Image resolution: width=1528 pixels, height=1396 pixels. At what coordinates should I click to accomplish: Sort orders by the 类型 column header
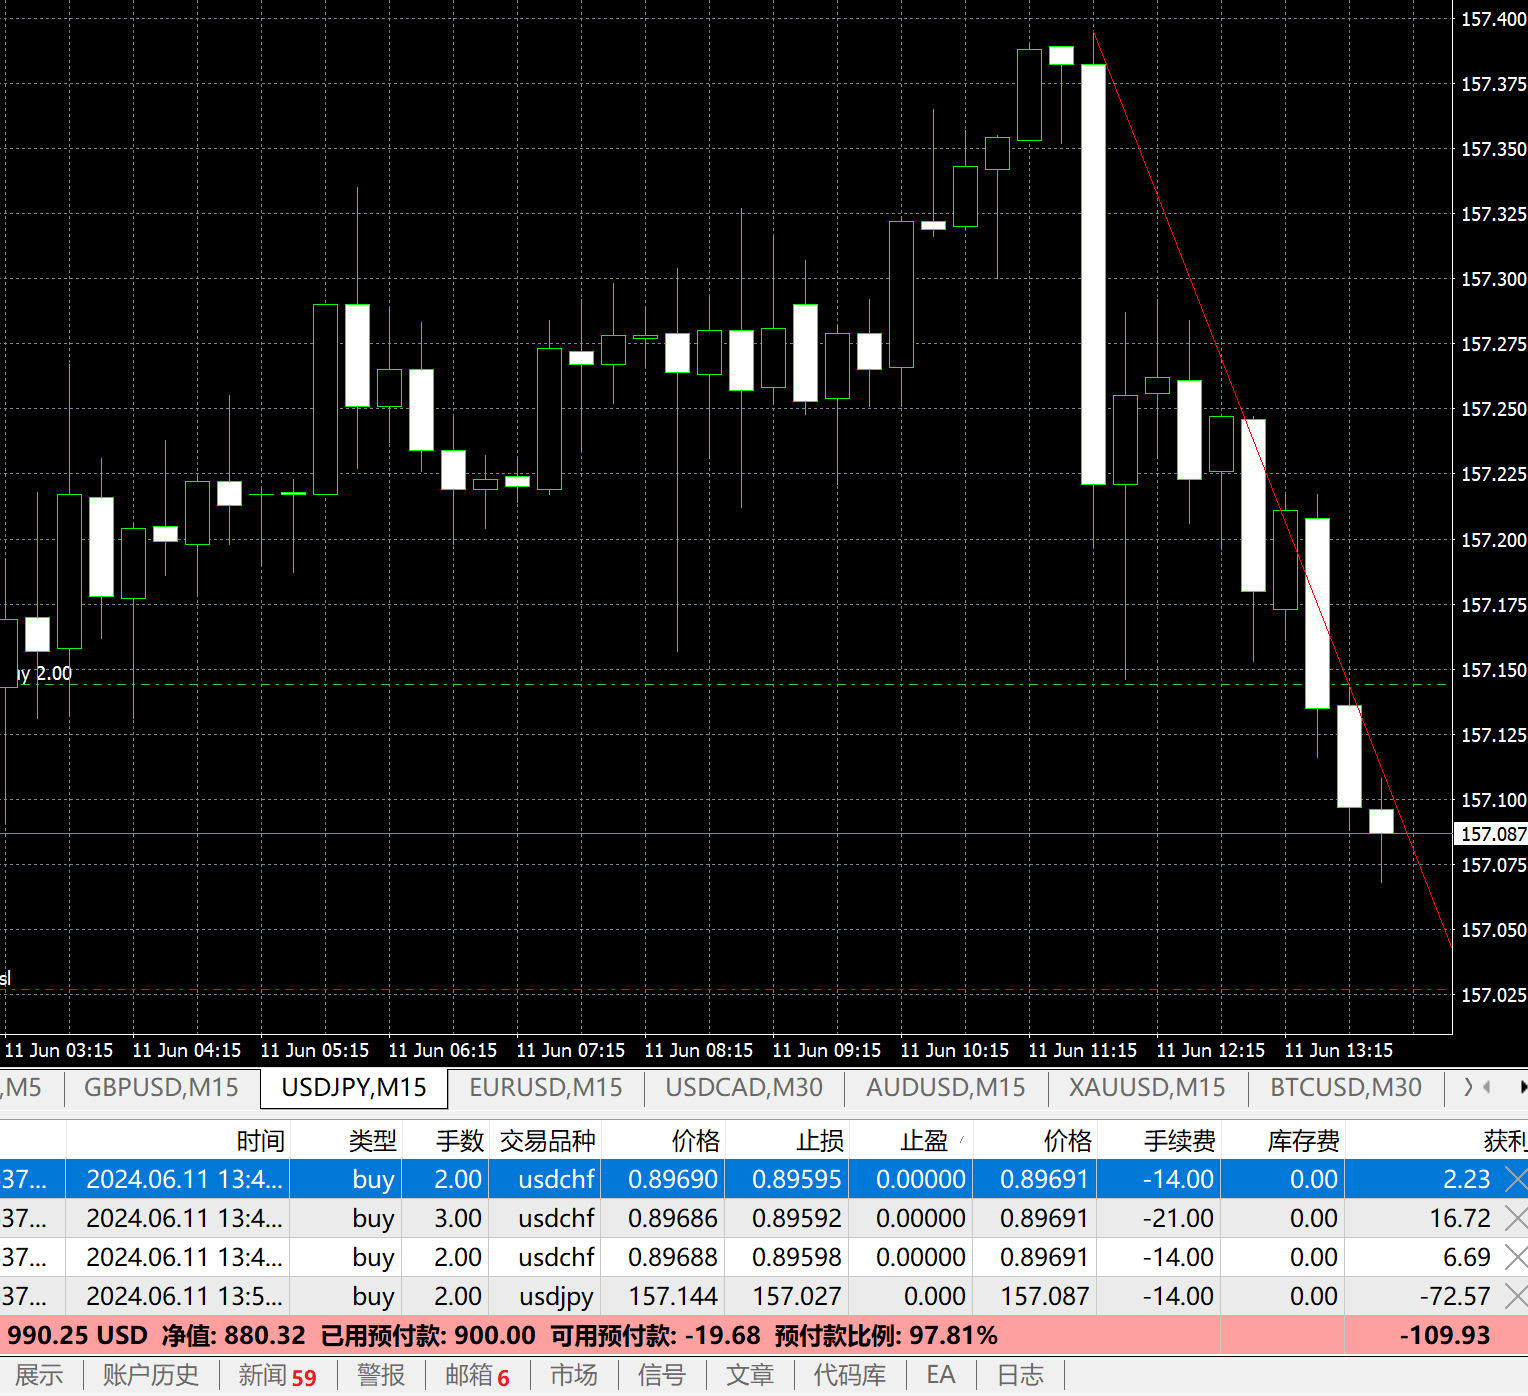click(345, 1141)
